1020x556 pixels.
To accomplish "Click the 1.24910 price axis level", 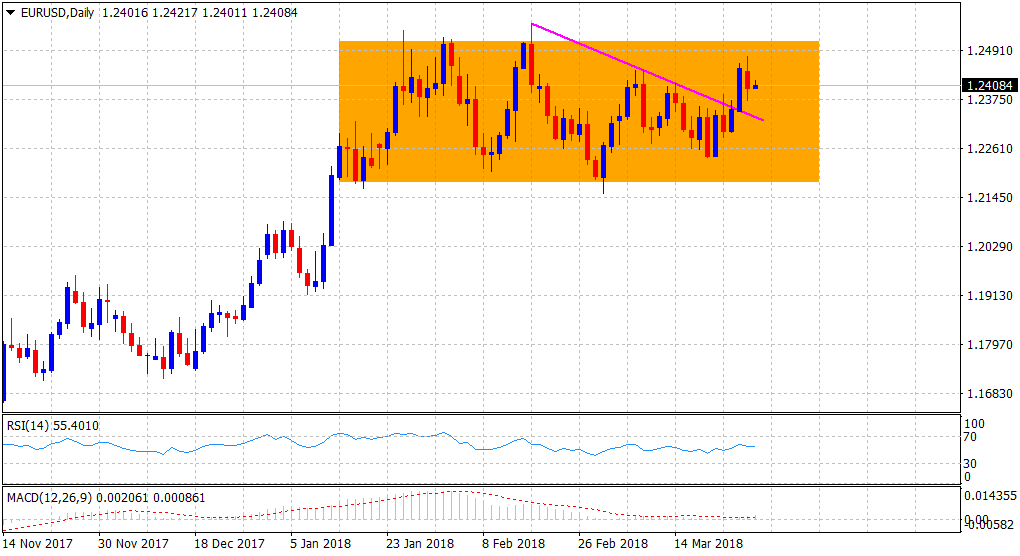I will click(x=989, y=51).
